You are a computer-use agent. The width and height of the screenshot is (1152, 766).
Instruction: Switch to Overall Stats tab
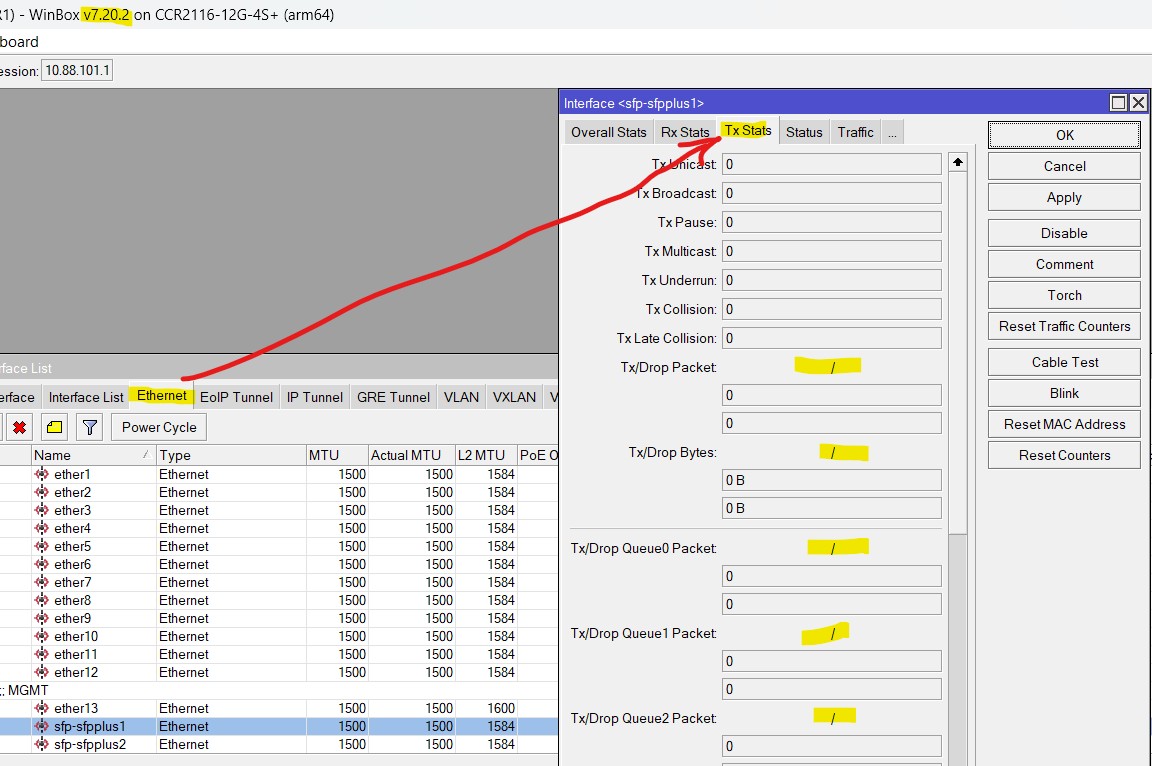(x=608, y=132)
